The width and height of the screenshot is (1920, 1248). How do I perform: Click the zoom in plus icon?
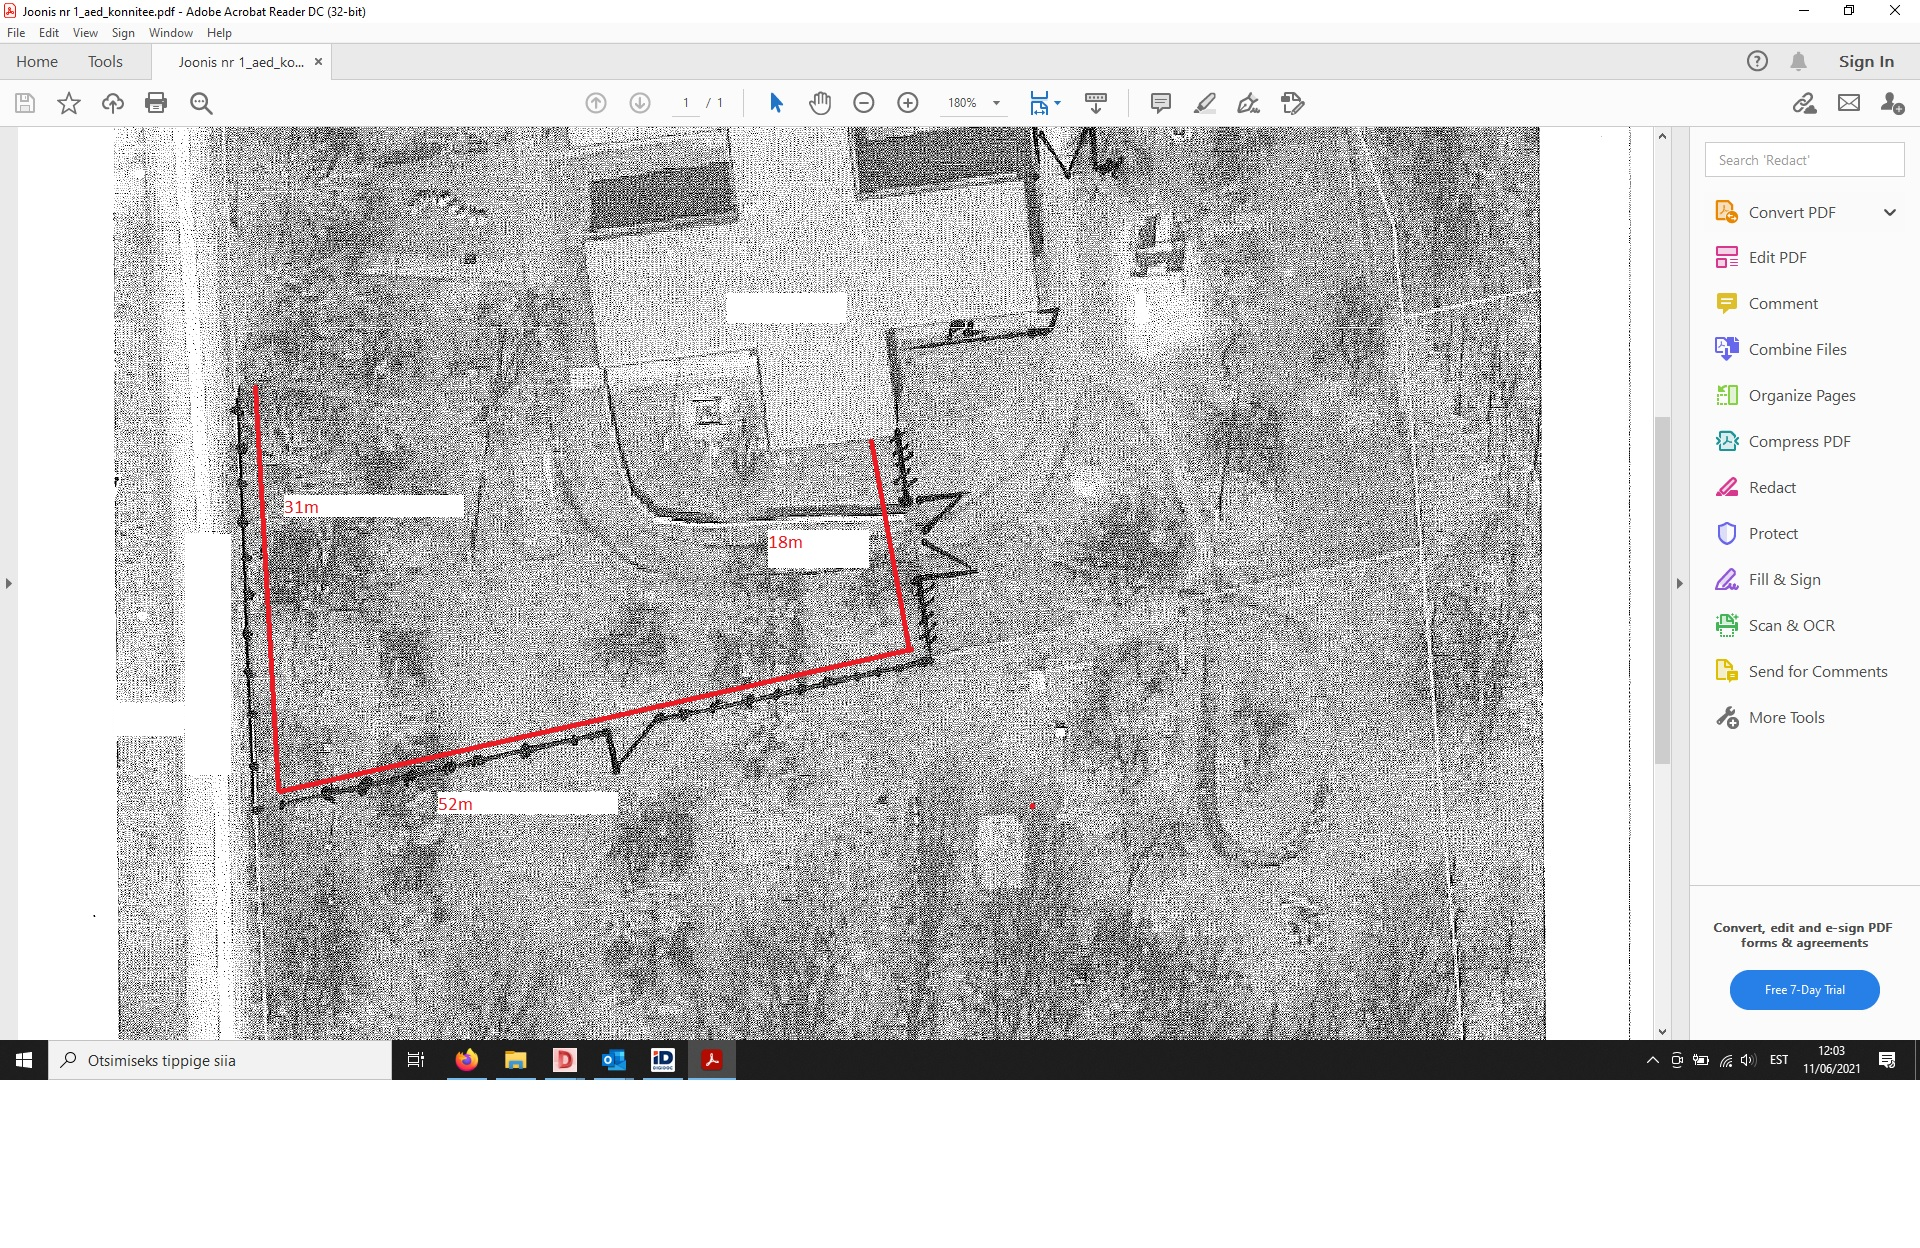click(908, 103)
